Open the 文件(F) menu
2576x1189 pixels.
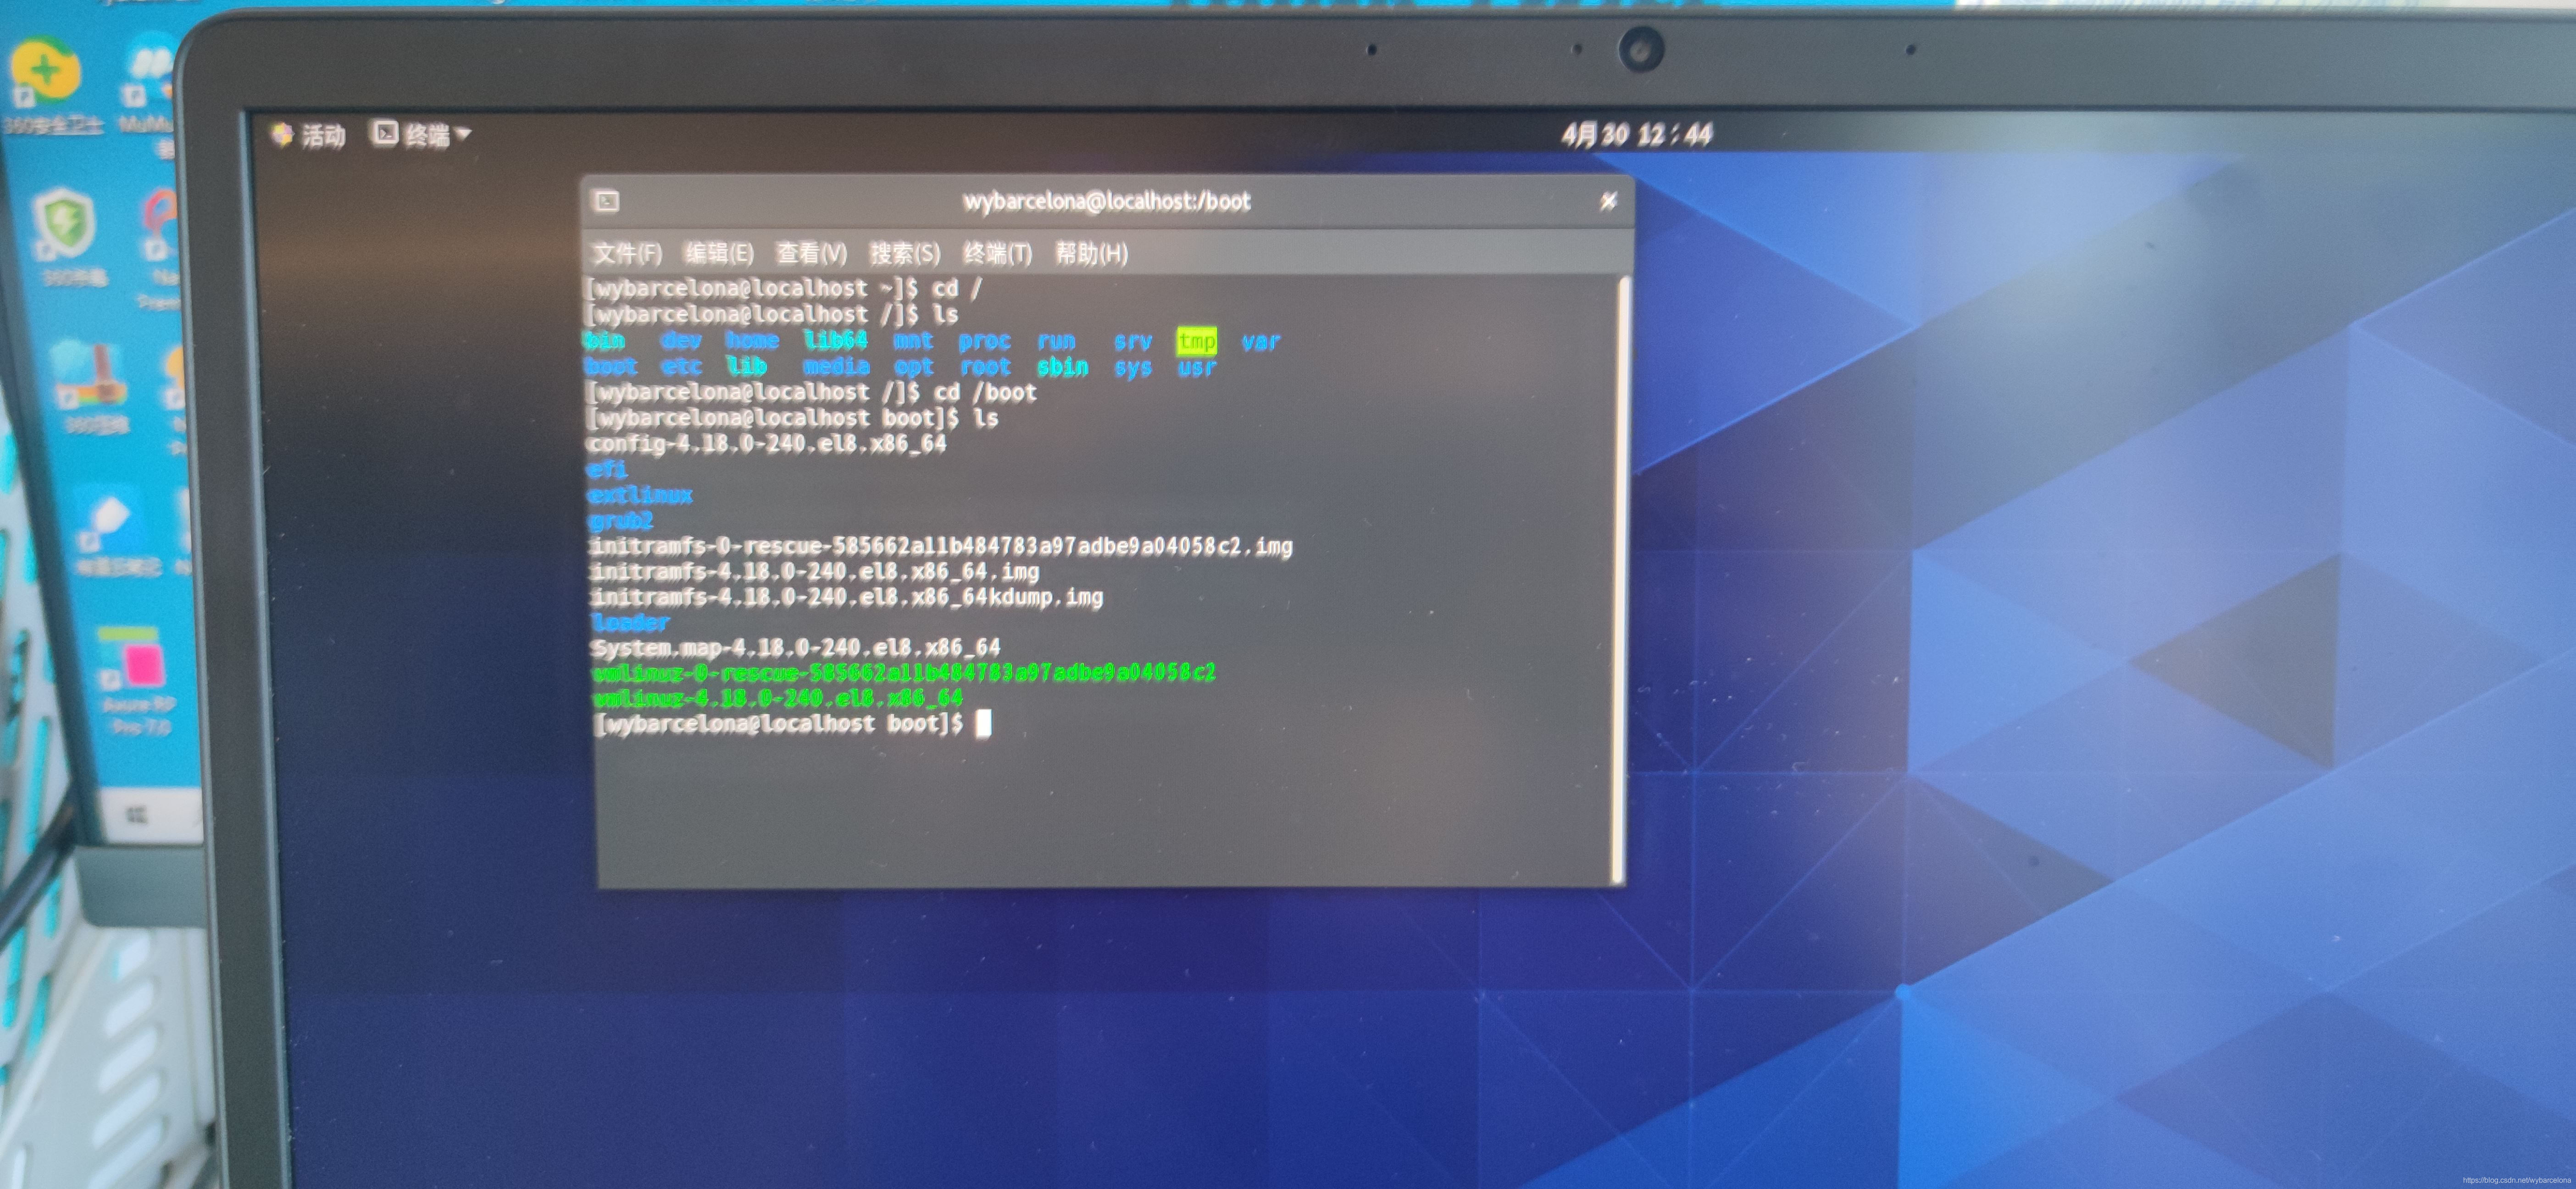(627, 253)
